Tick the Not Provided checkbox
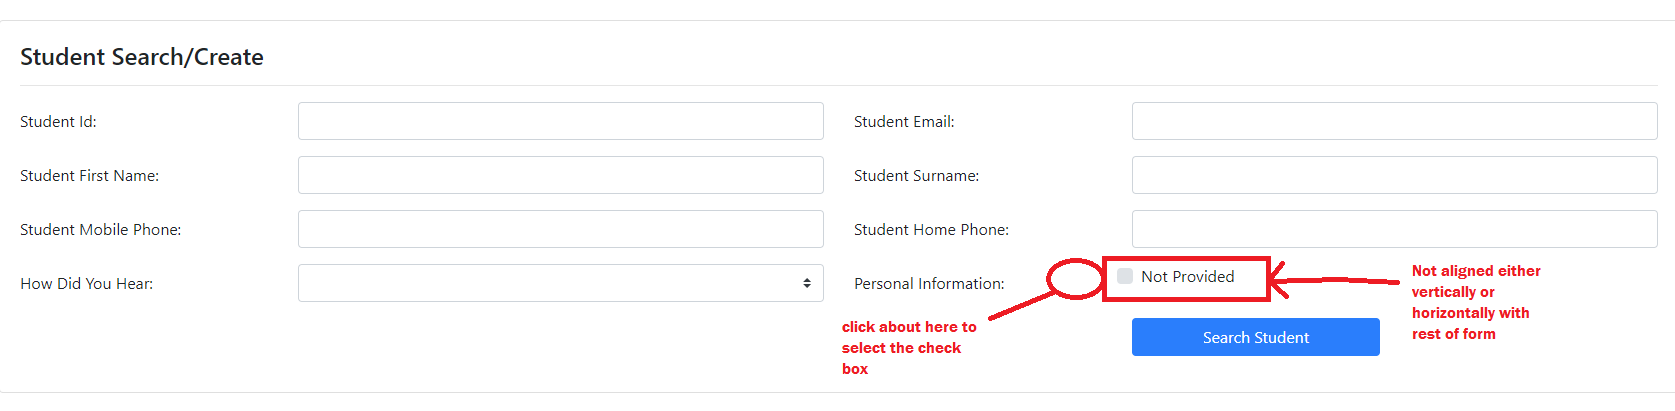 1125,276
